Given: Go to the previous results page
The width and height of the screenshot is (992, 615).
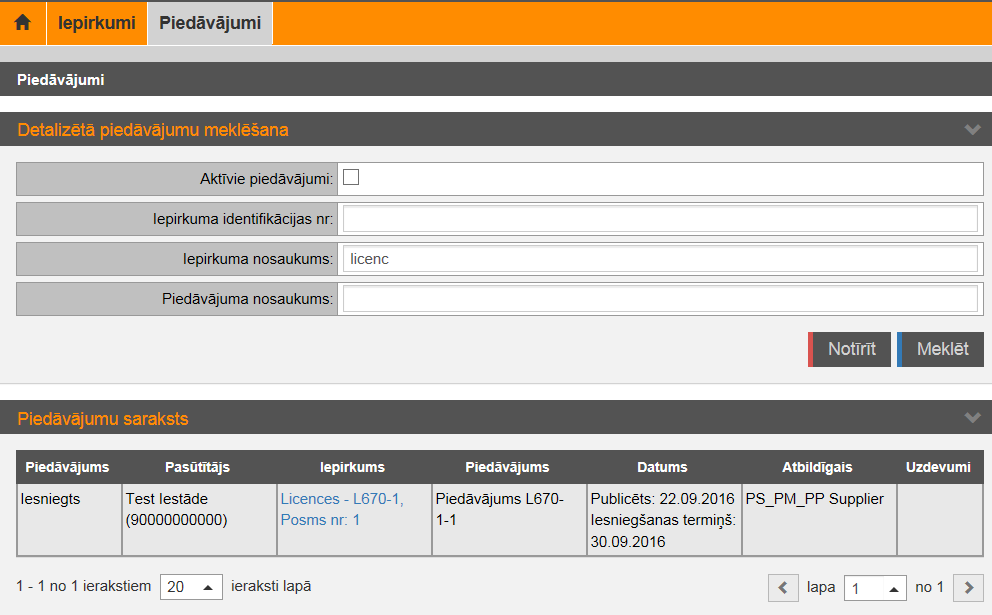Looking at the screenshot, I should point(783,587).
